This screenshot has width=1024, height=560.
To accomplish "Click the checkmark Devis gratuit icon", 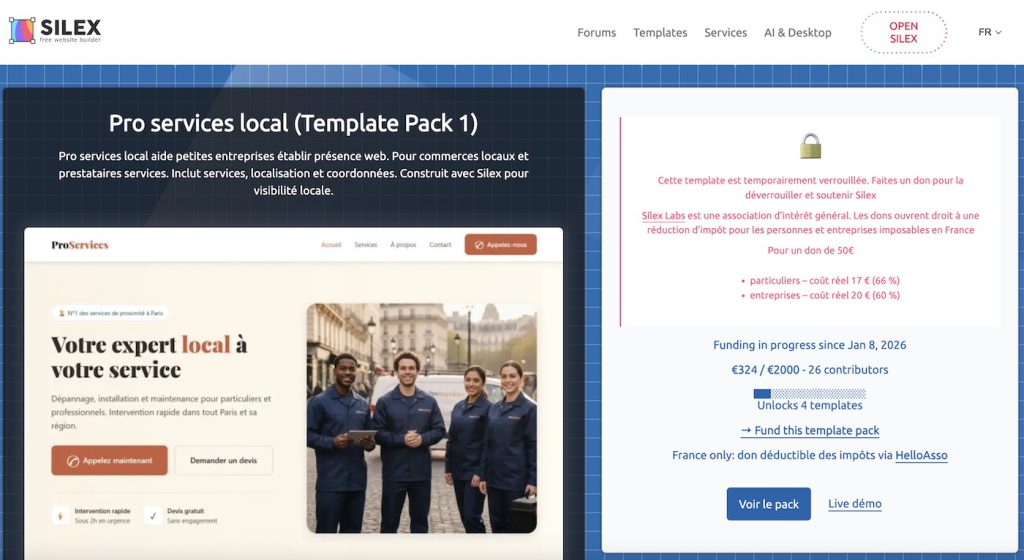I will (x=153, y=516).
